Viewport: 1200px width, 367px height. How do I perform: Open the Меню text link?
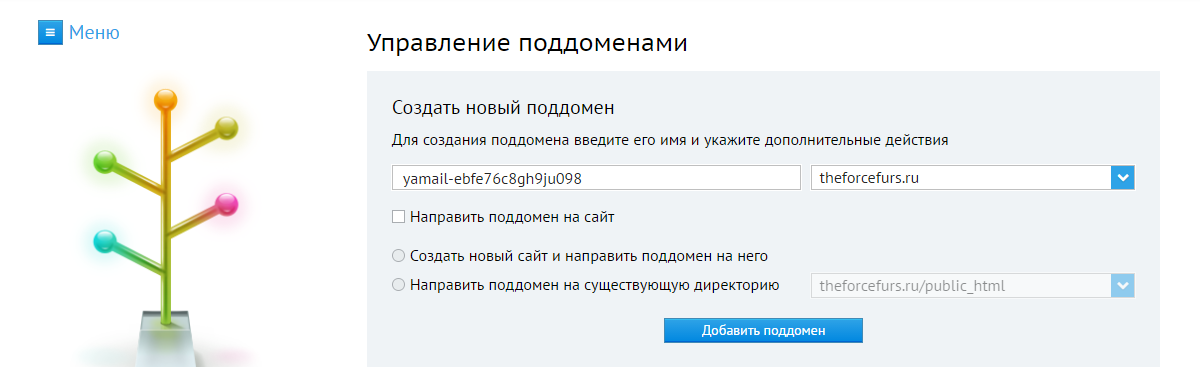[x=94, y=33]
